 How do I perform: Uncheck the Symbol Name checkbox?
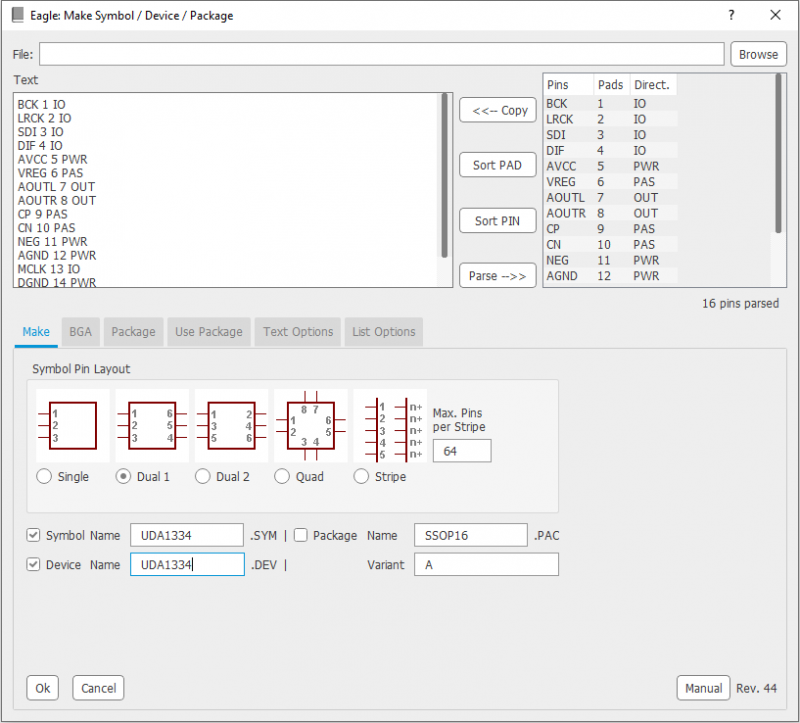click(33, 535)
